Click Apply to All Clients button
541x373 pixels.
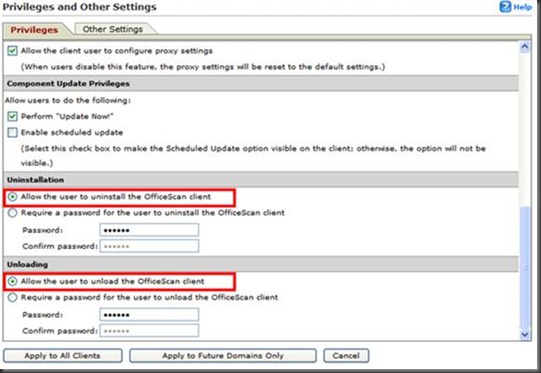pyautogui.click(x=62, y=356)
